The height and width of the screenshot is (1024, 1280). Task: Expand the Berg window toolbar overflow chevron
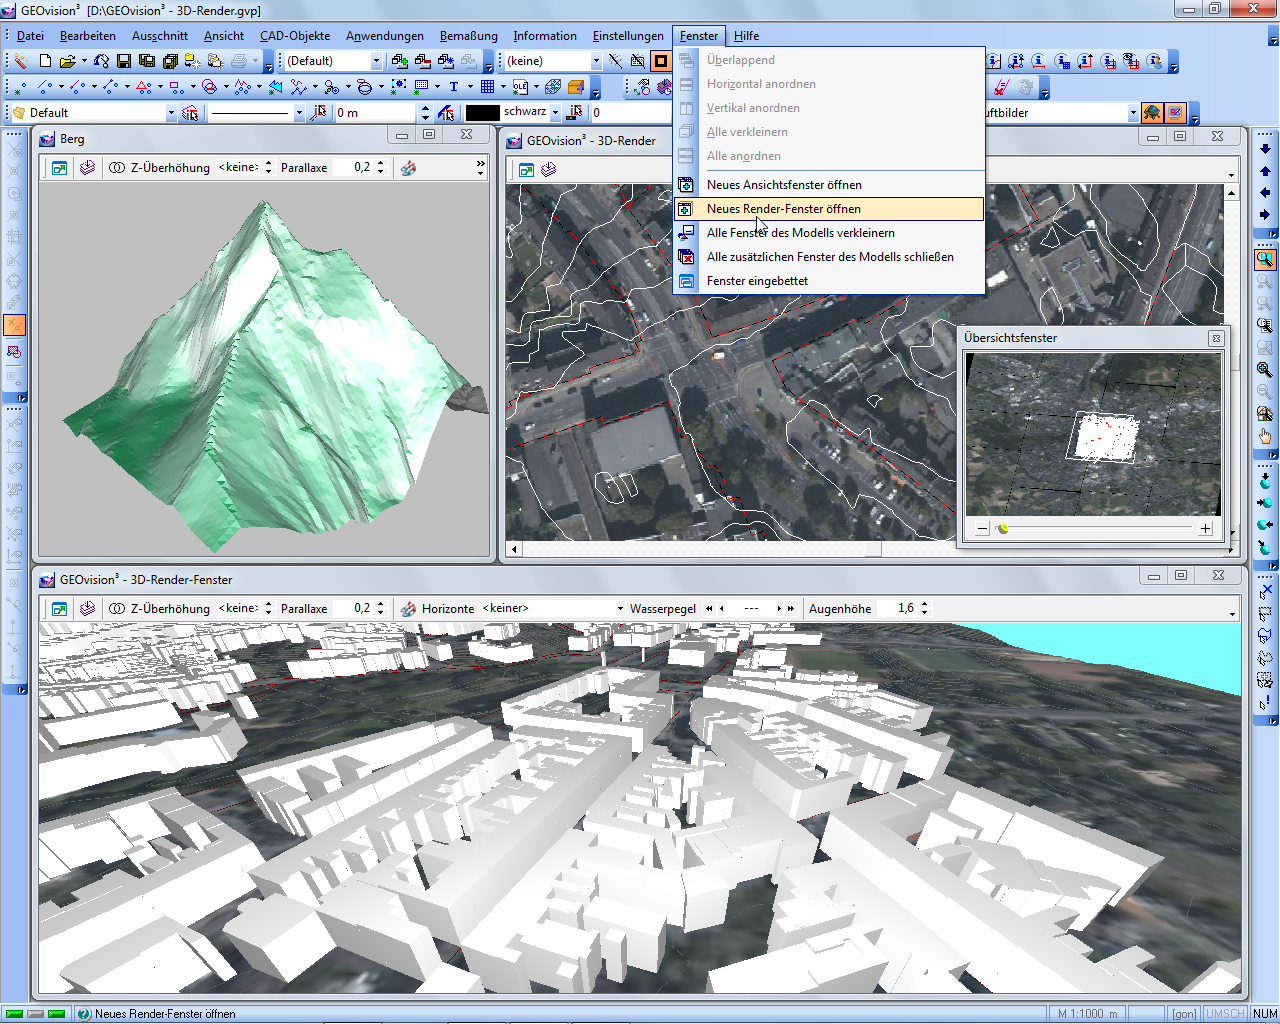[x=481, y=163]
